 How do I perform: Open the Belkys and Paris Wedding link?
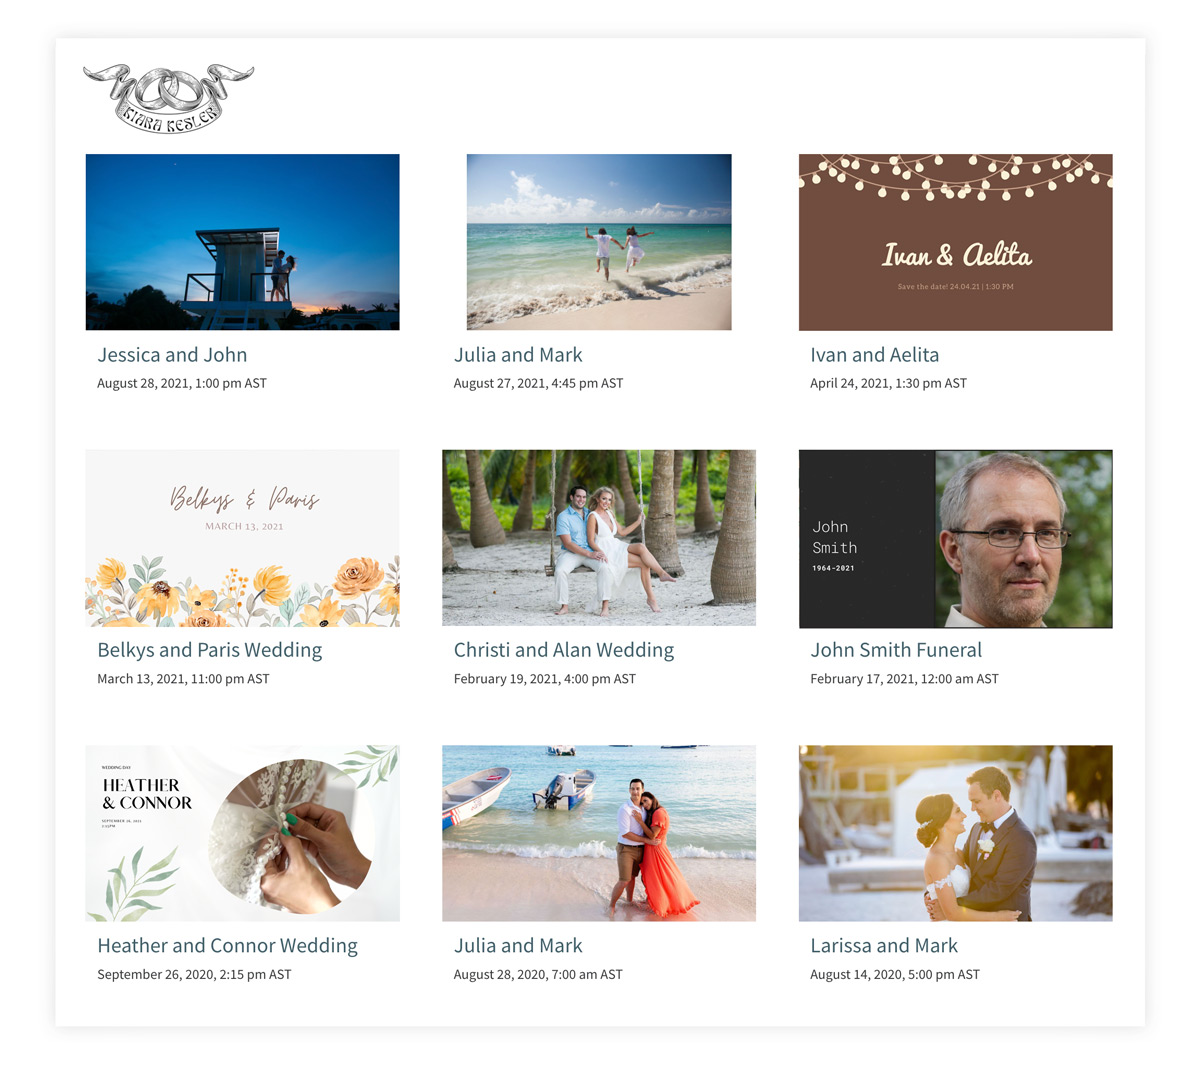pos(210,650)
